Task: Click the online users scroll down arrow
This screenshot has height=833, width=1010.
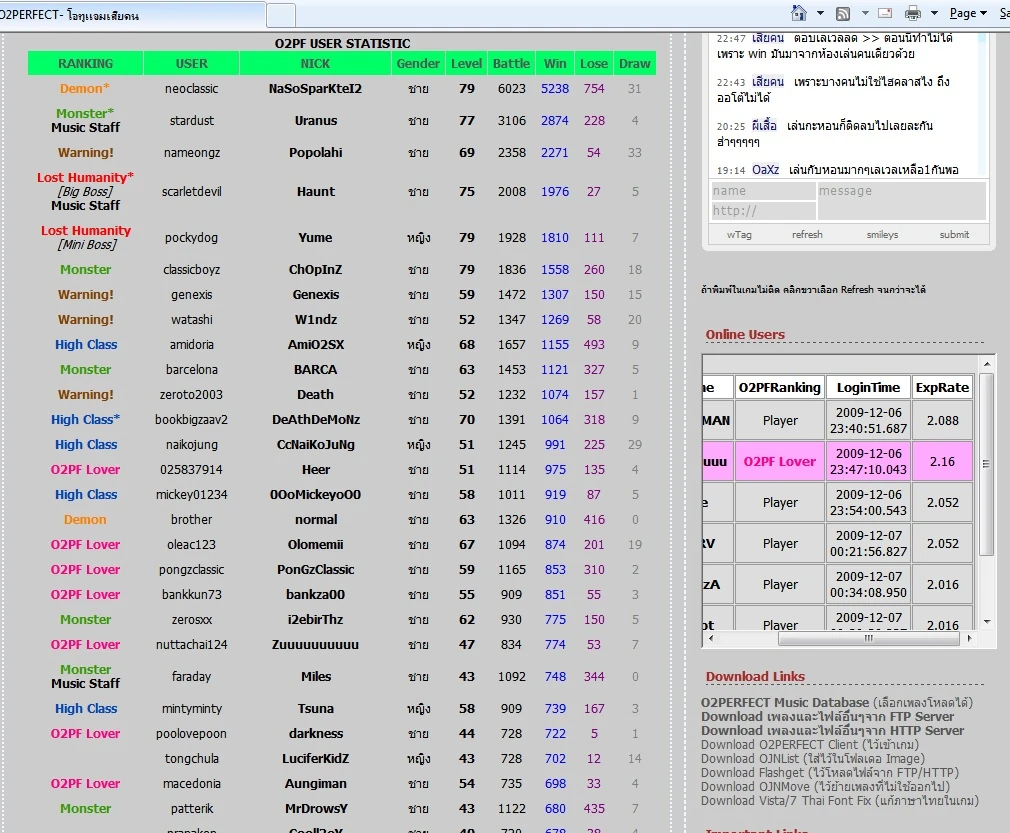Action: click(x=986, y=622)
